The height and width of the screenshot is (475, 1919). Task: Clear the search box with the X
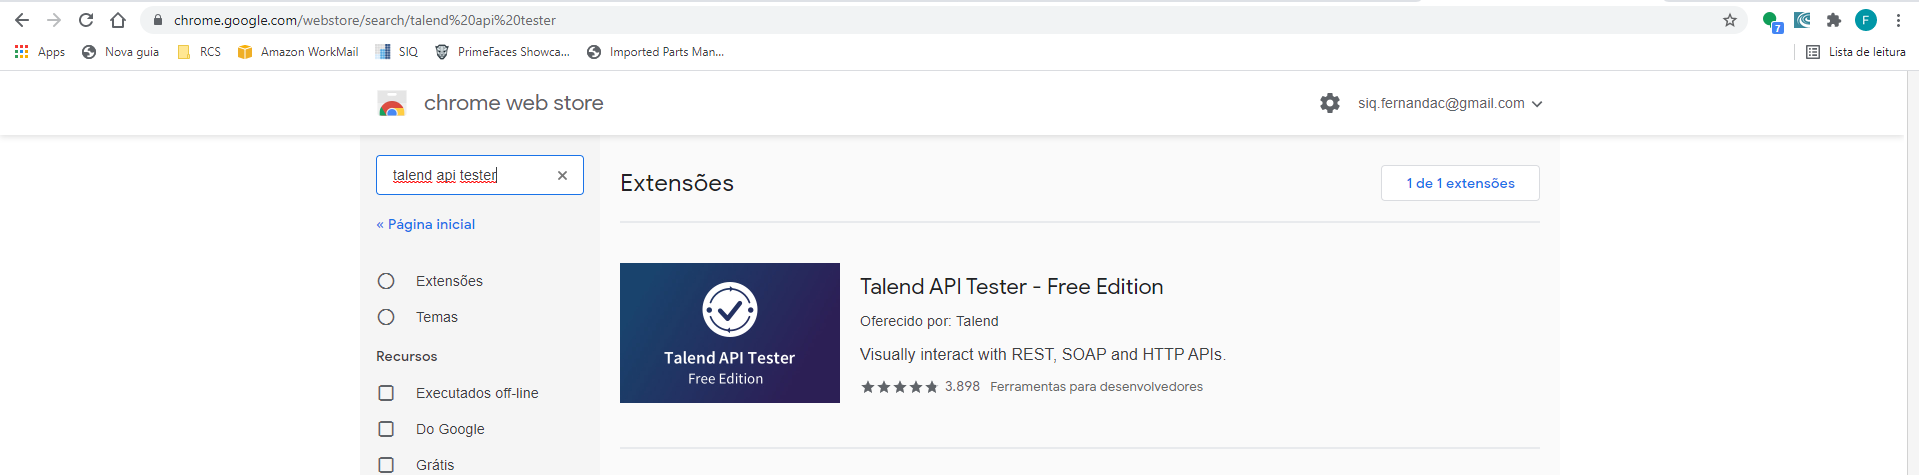pyautogui.click(x=562, y=175)
